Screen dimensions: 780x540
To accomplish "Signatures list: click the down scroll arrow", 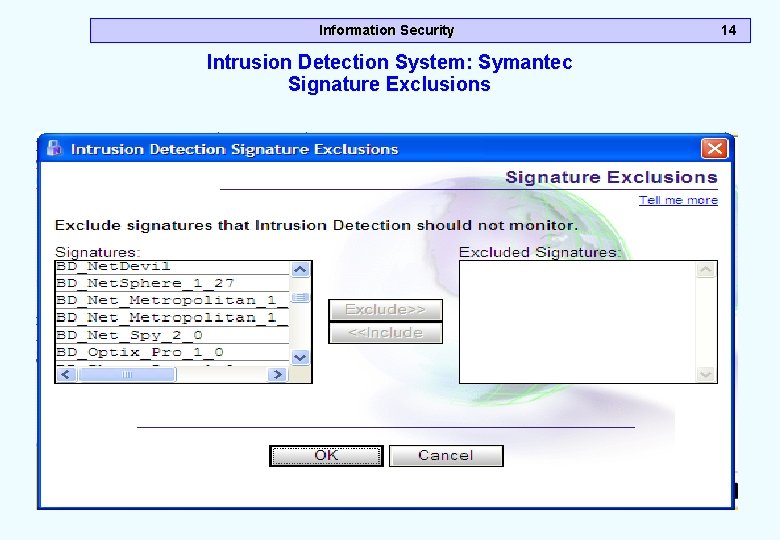I will pyautogui.click(x=300, y=357).
